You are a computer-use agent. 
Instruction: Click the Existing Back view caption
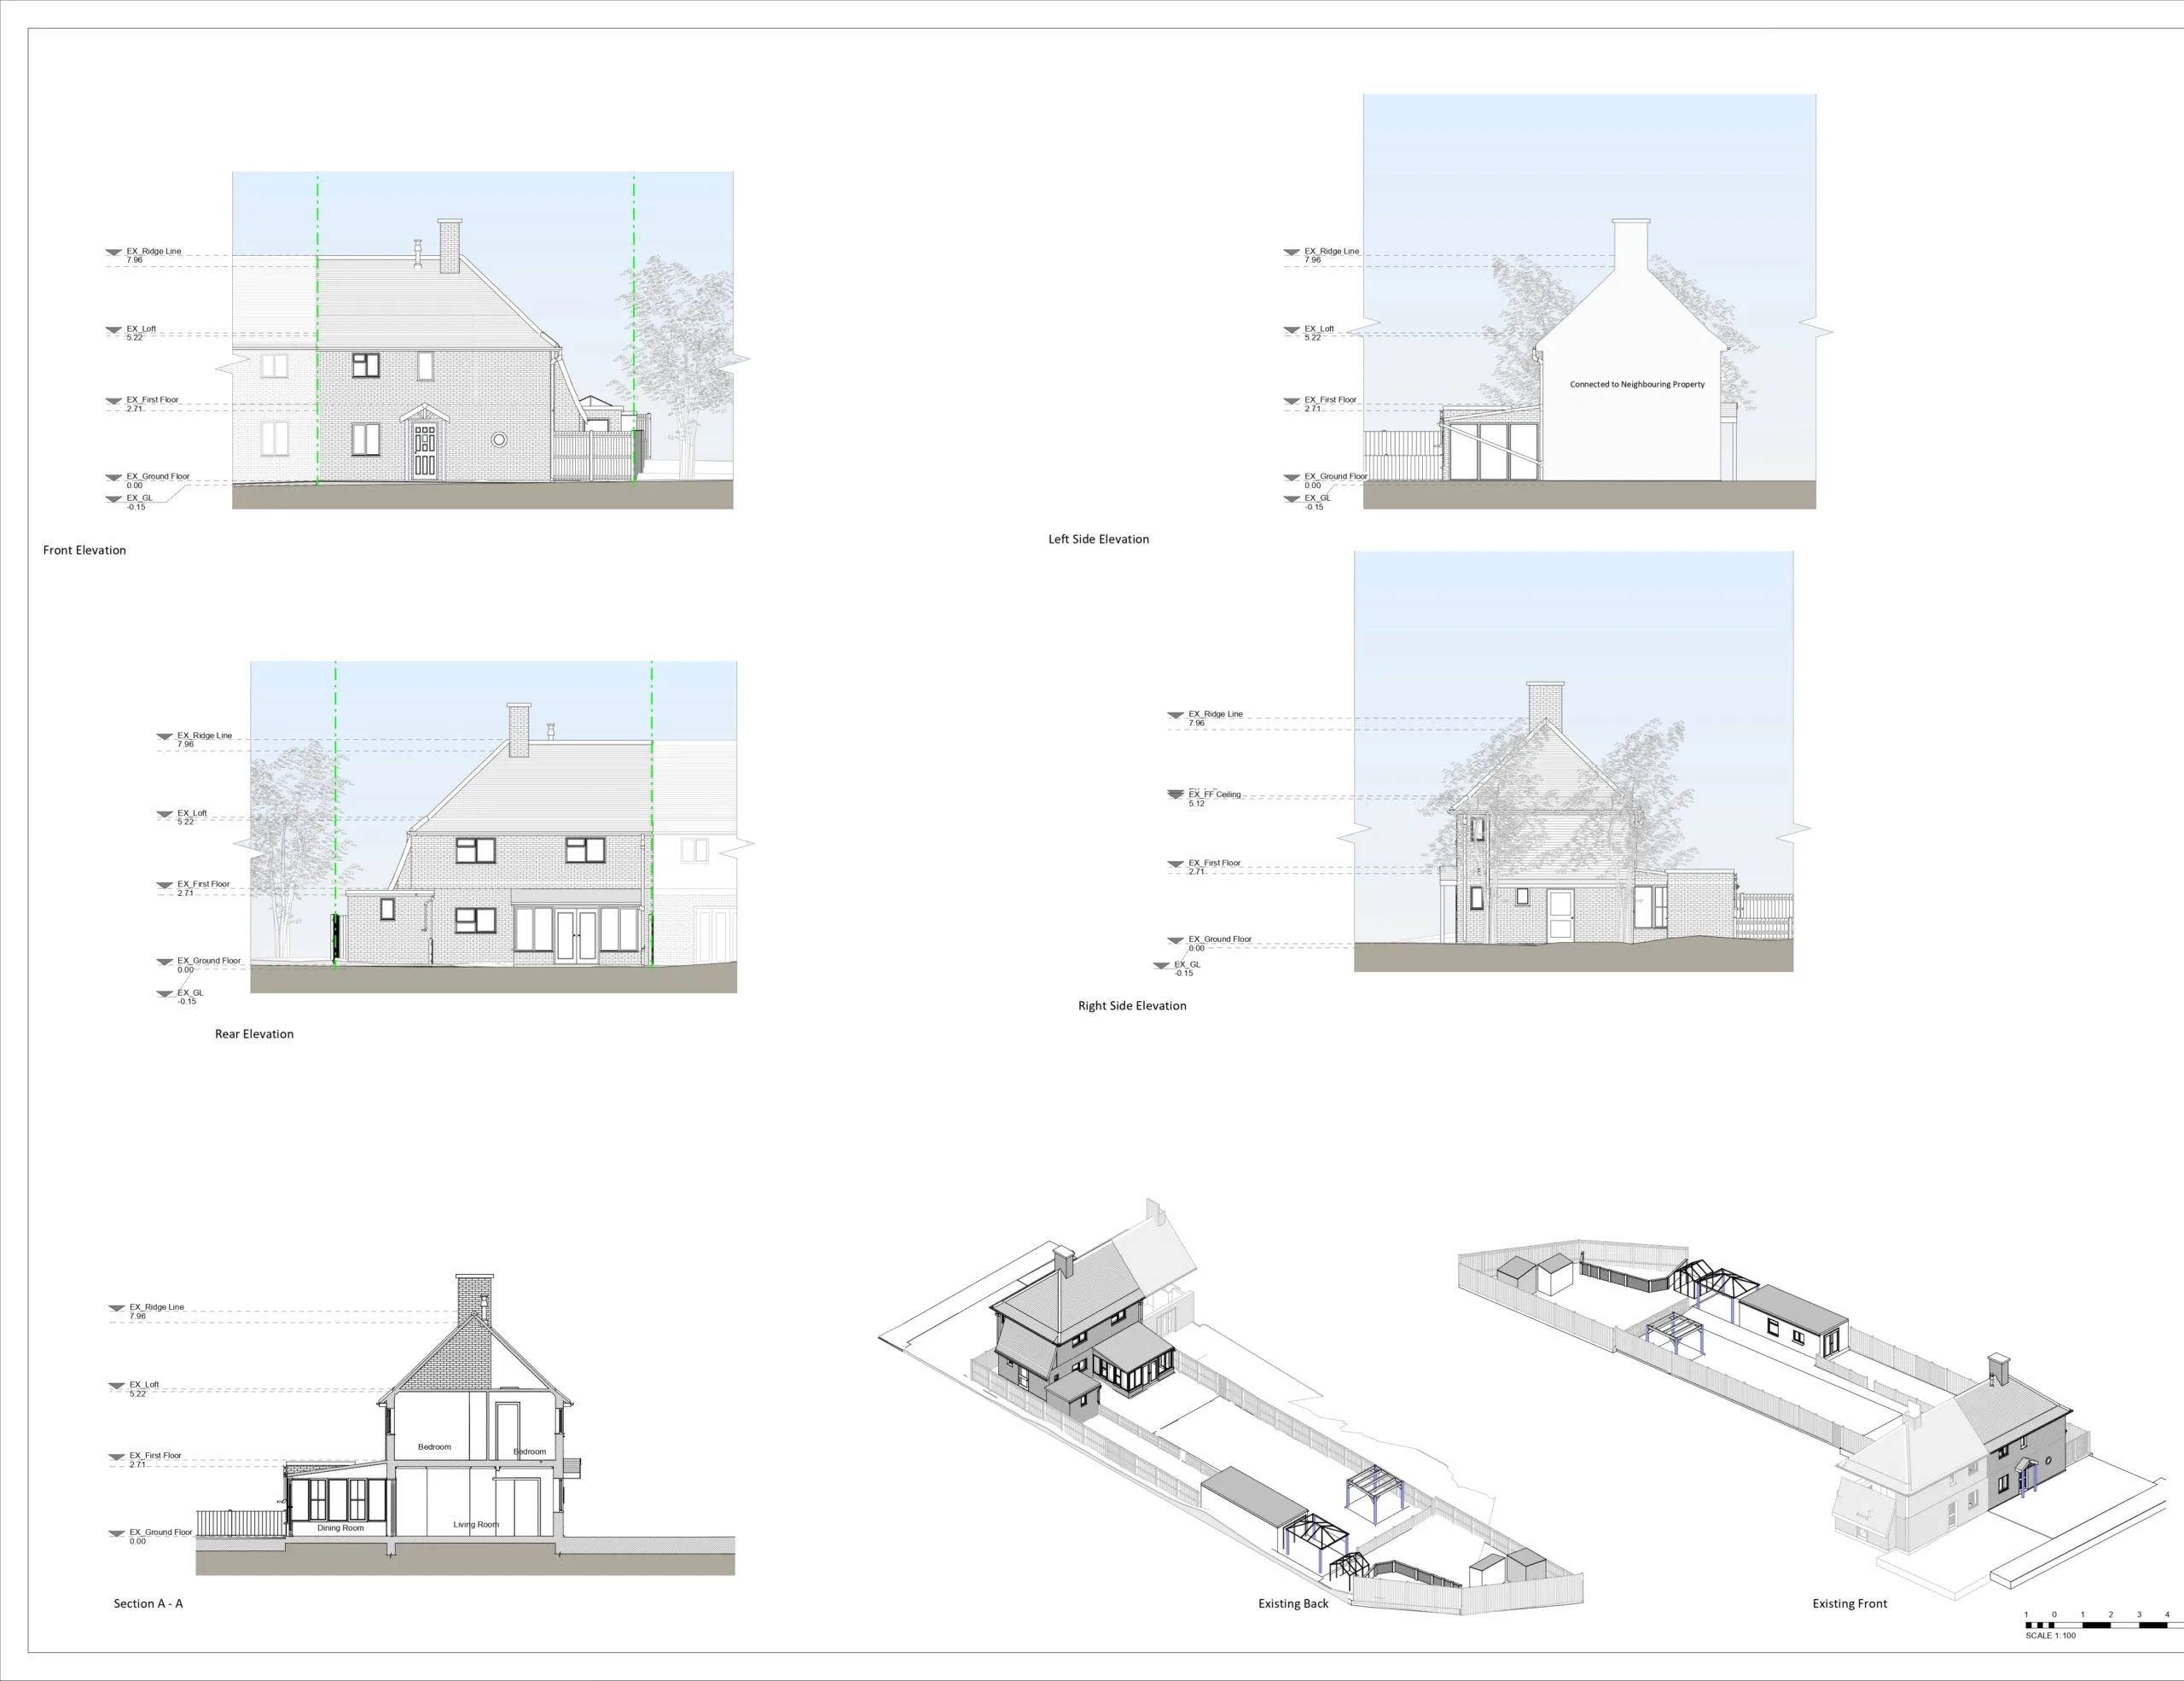click(x=1293, y=1603)
